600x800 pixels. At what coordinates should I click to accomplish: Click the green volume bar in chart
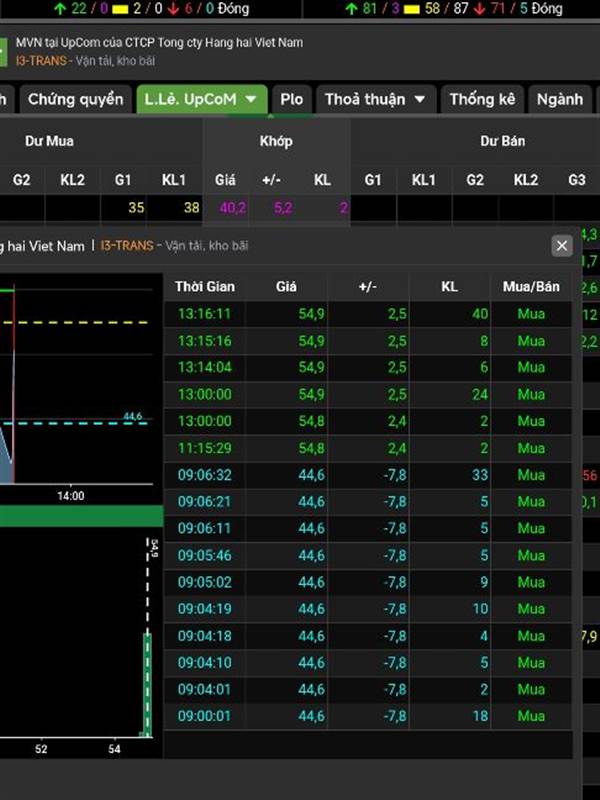(146, 685)
